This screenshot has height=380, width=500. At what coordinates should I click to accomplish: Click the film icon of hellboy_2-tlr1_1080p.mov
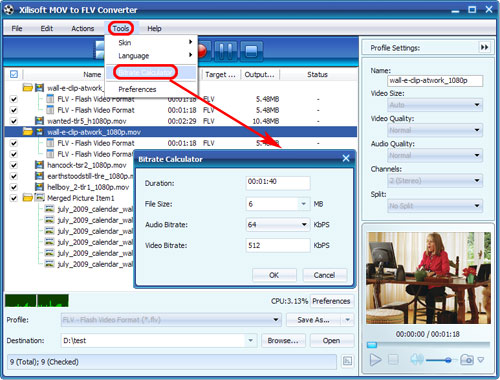click(x=39, y=187)
